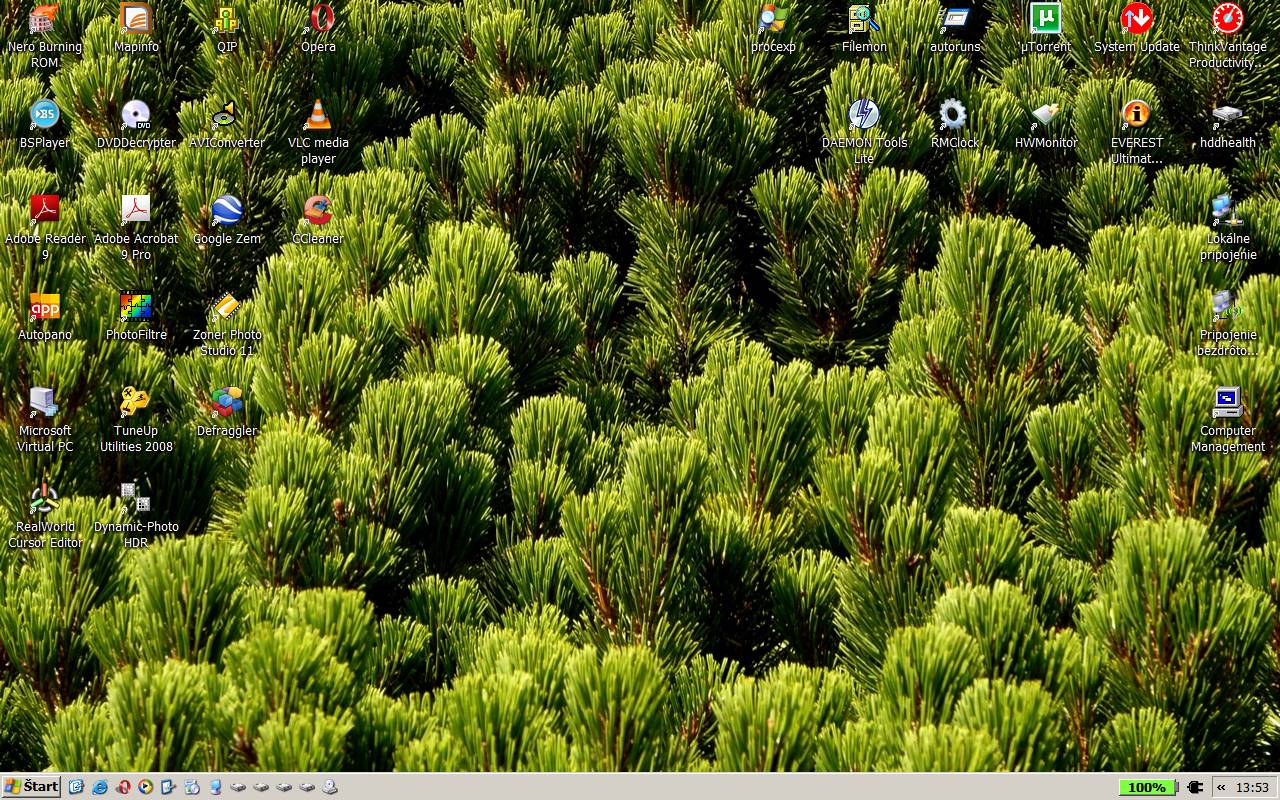Screen dimensions: 1280x800
Task: Click the Computer Management icon
Action: click(1227, 403)
